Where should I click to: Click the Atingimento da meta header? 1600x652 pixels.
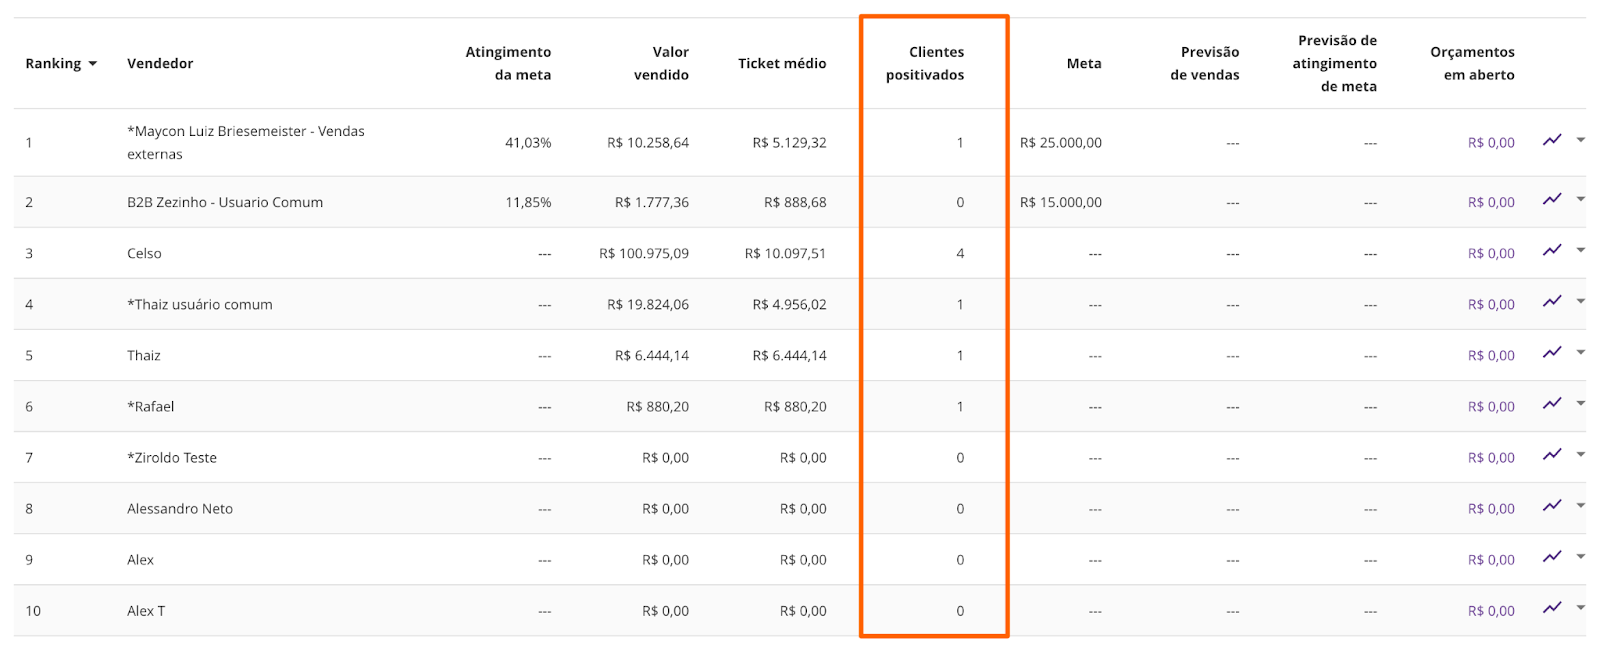tap(506, 63)
